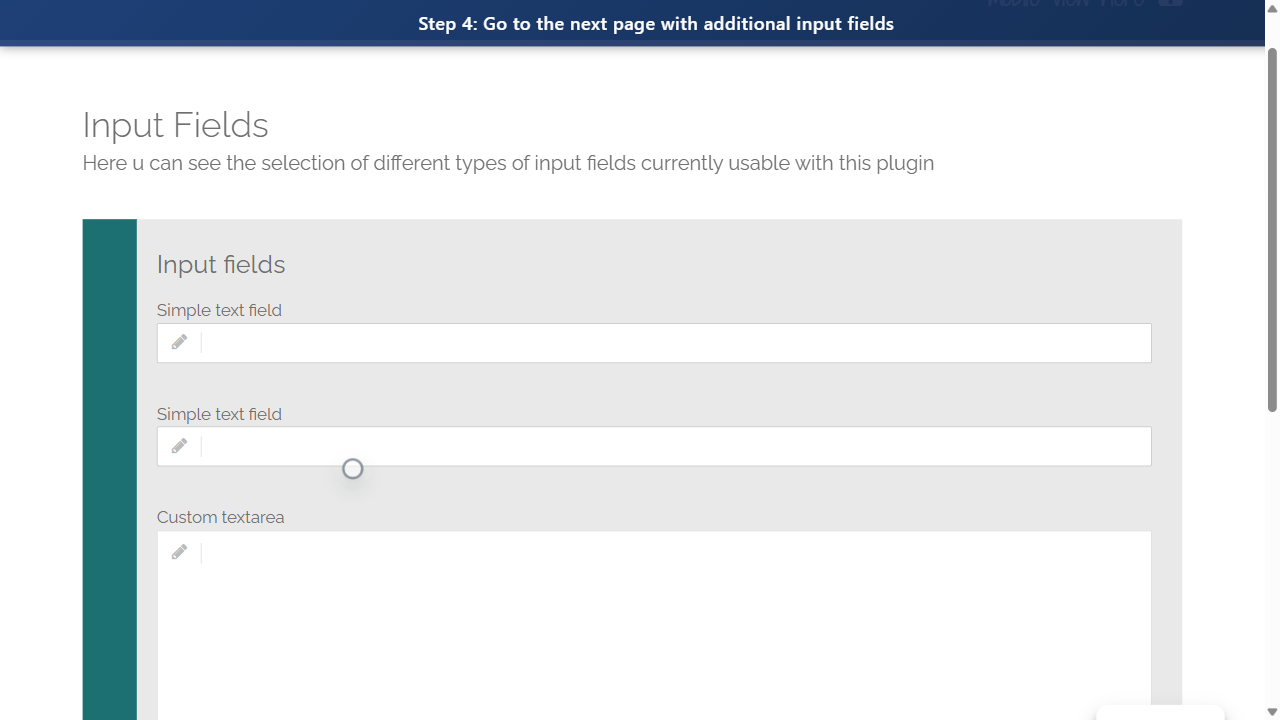Screen dimensions: 1280x720
Task: Click the Input fields panel title
Action: (x=221, y=264)
